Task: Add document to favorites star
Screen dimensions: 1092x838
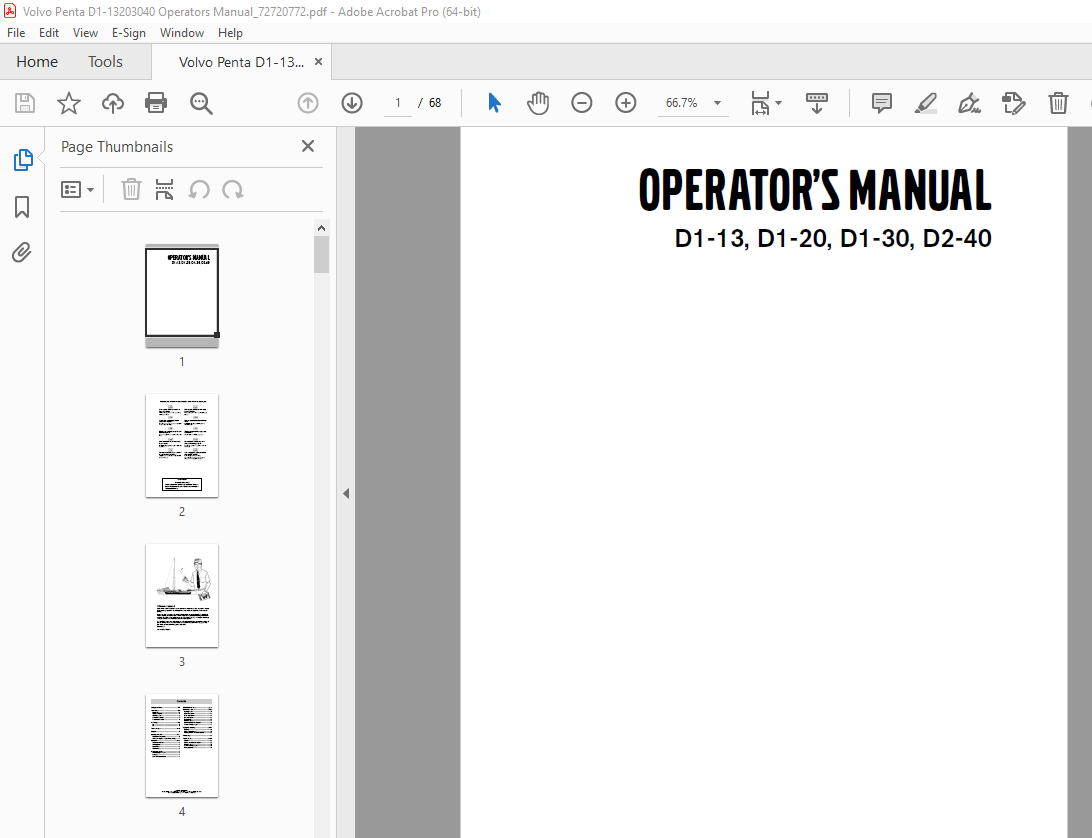Action: [68, 103]
